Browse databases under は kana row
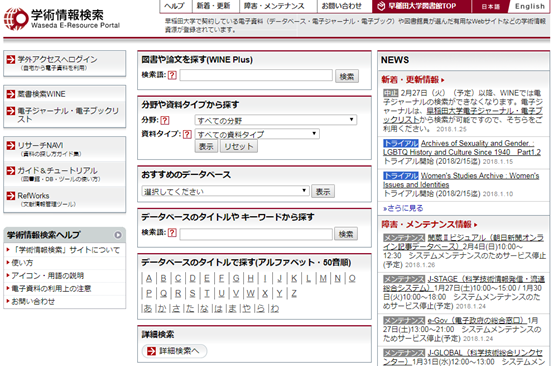The image size is (553, 366). [218, 309]
